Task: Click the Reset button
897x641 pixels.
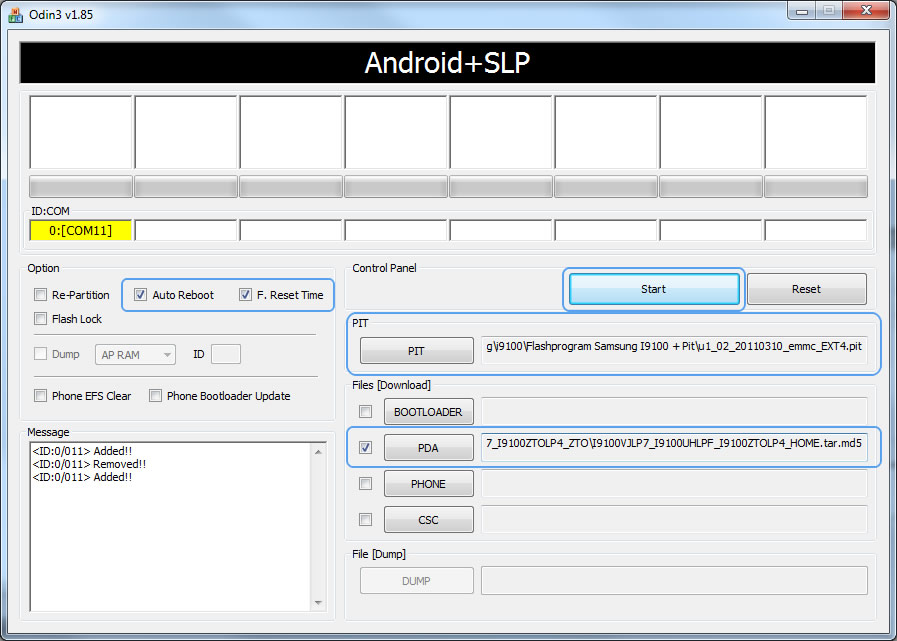Action: (x=807, y=289)
